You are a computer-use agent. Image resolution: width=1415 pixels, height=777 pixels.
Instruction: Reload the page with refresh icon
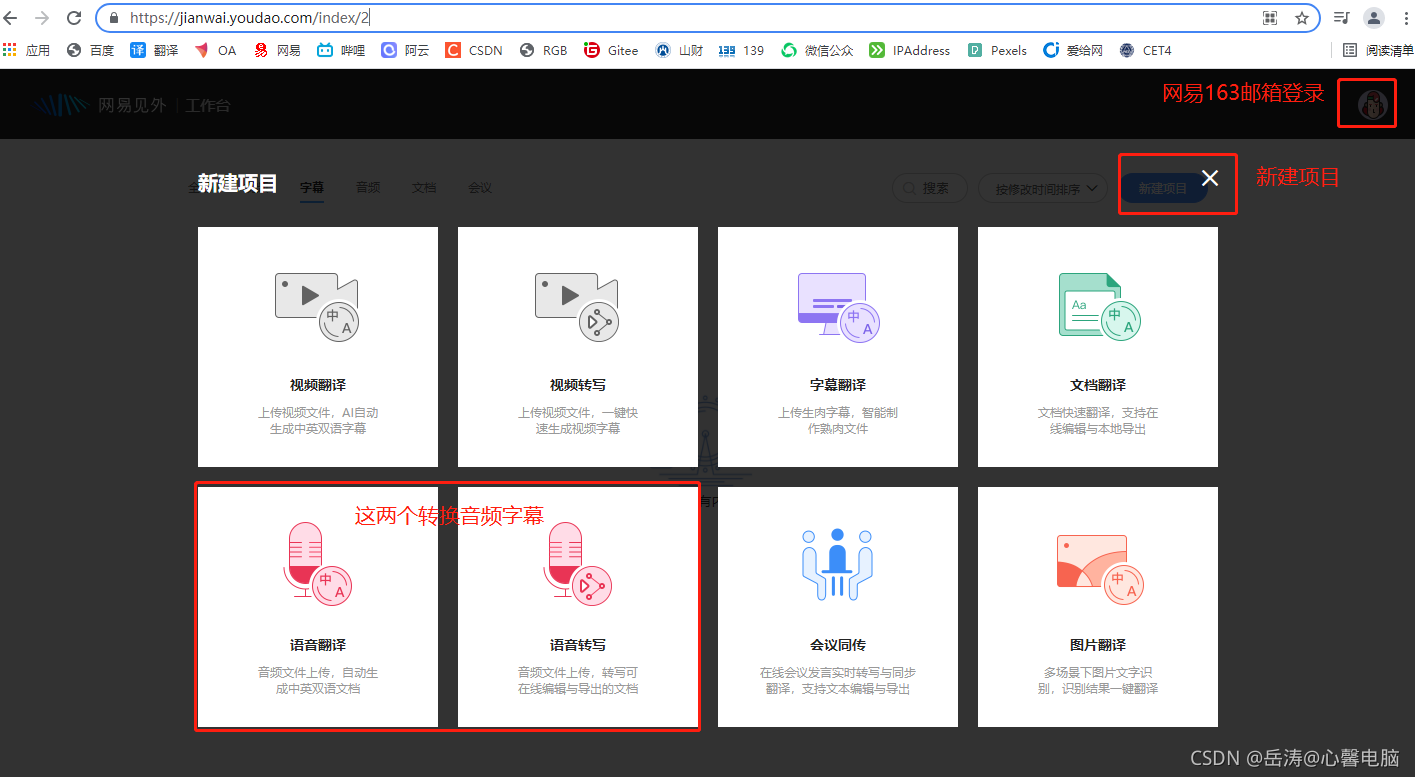(x=74, y=18)
